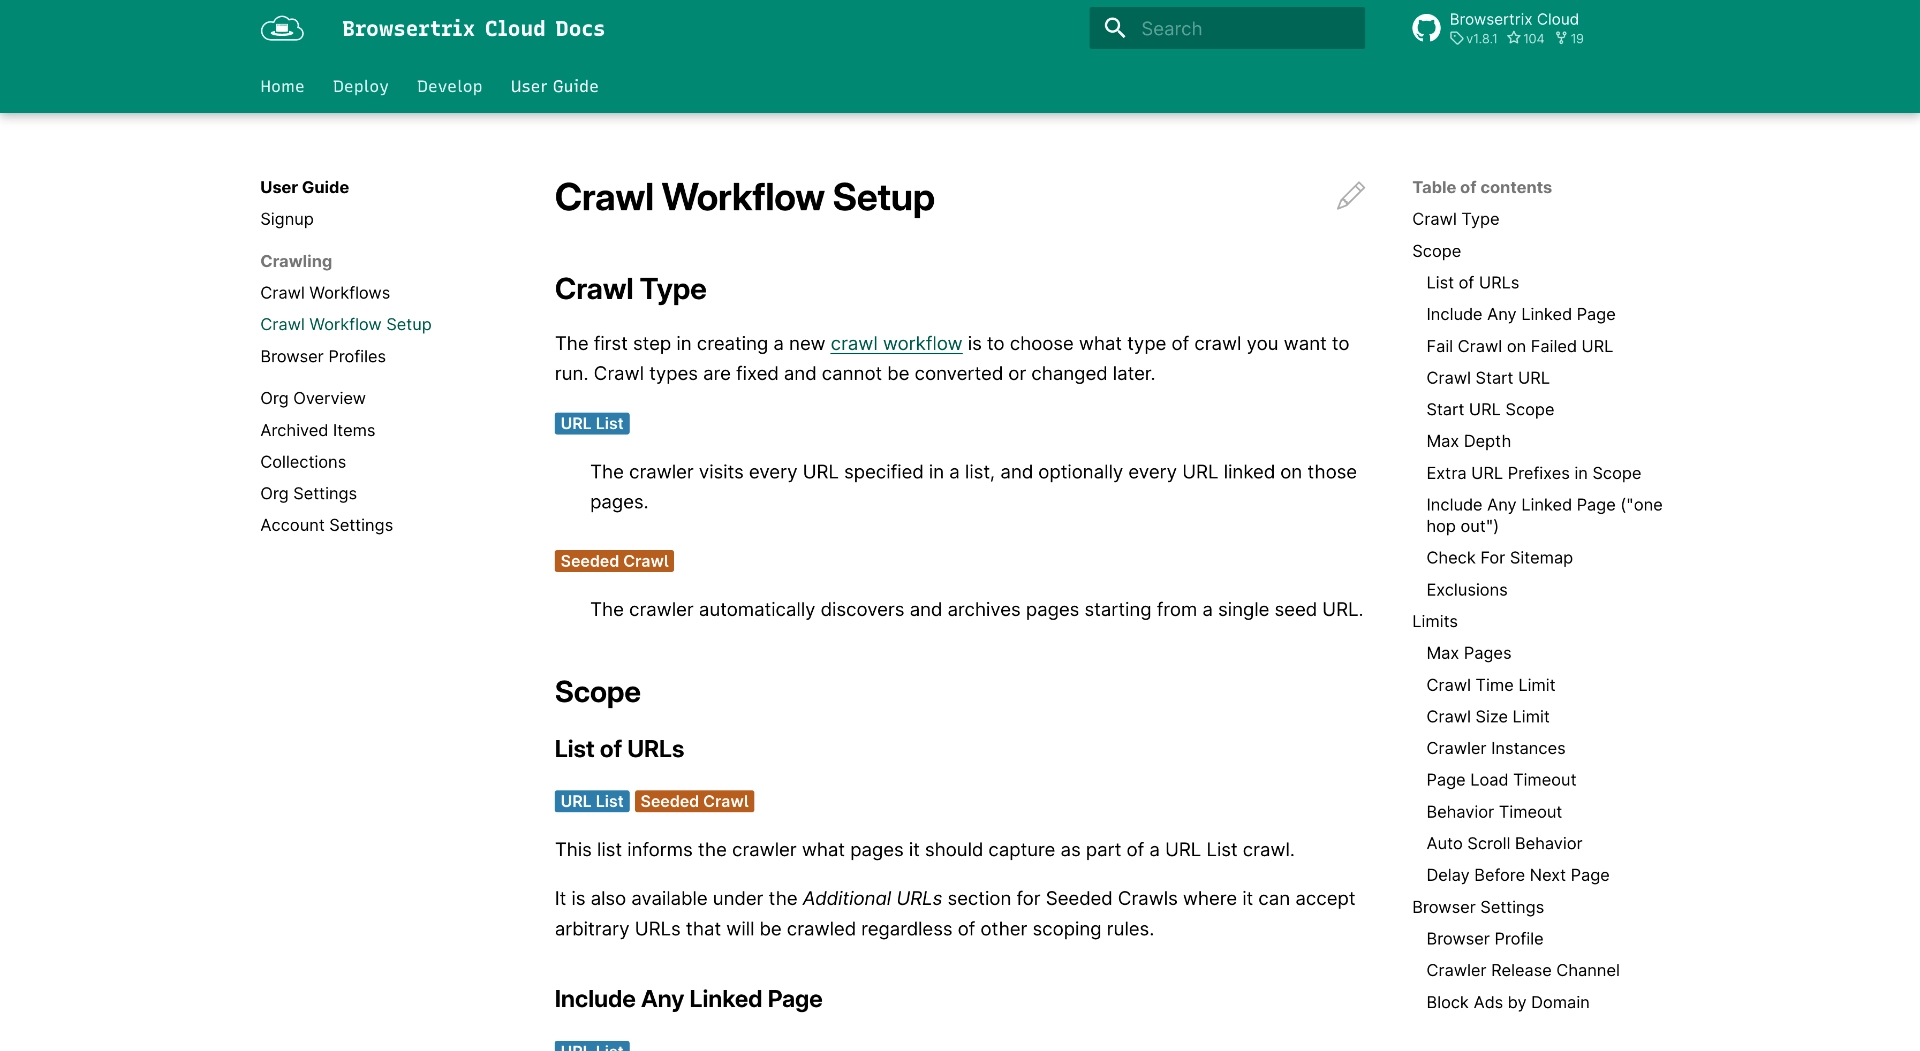Click the URL List badge under Crawl Type

coord(592,423)
